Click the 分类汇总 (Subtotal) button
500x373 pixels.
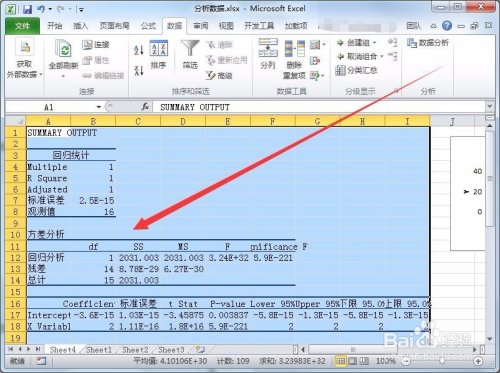[356, 70]
